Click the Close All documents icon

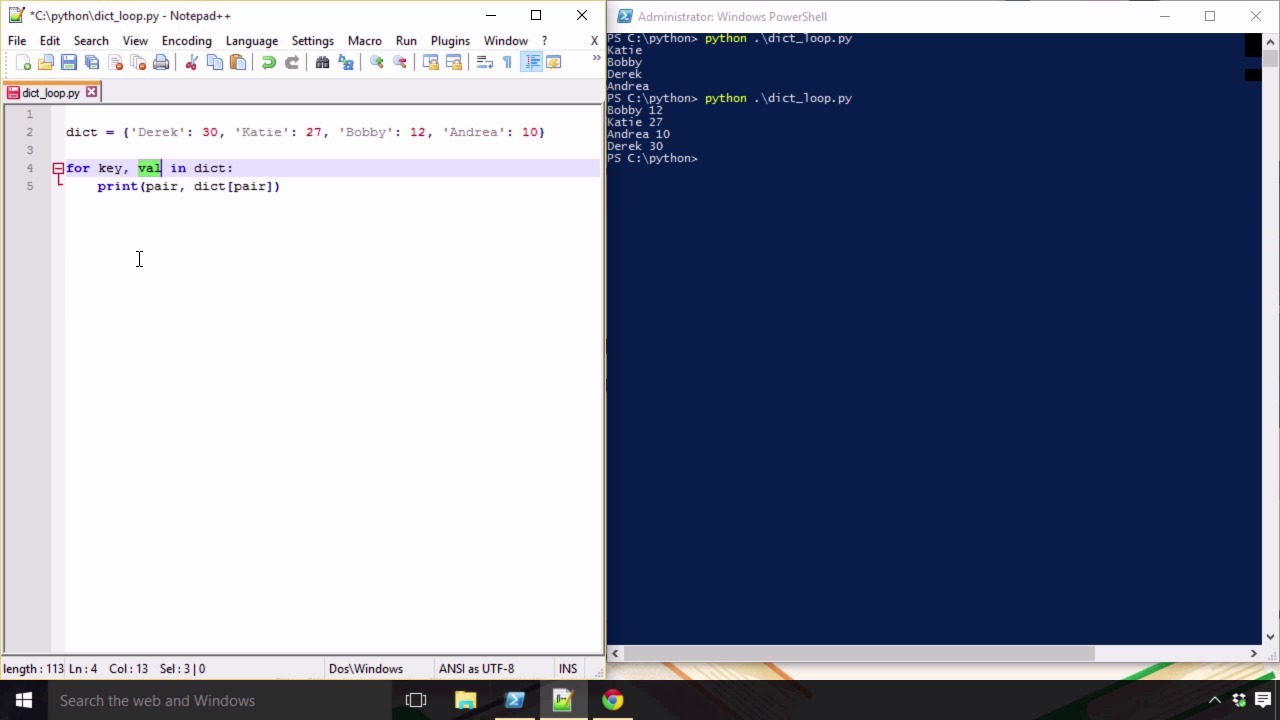pyautogui.click(x=138, y=62)
